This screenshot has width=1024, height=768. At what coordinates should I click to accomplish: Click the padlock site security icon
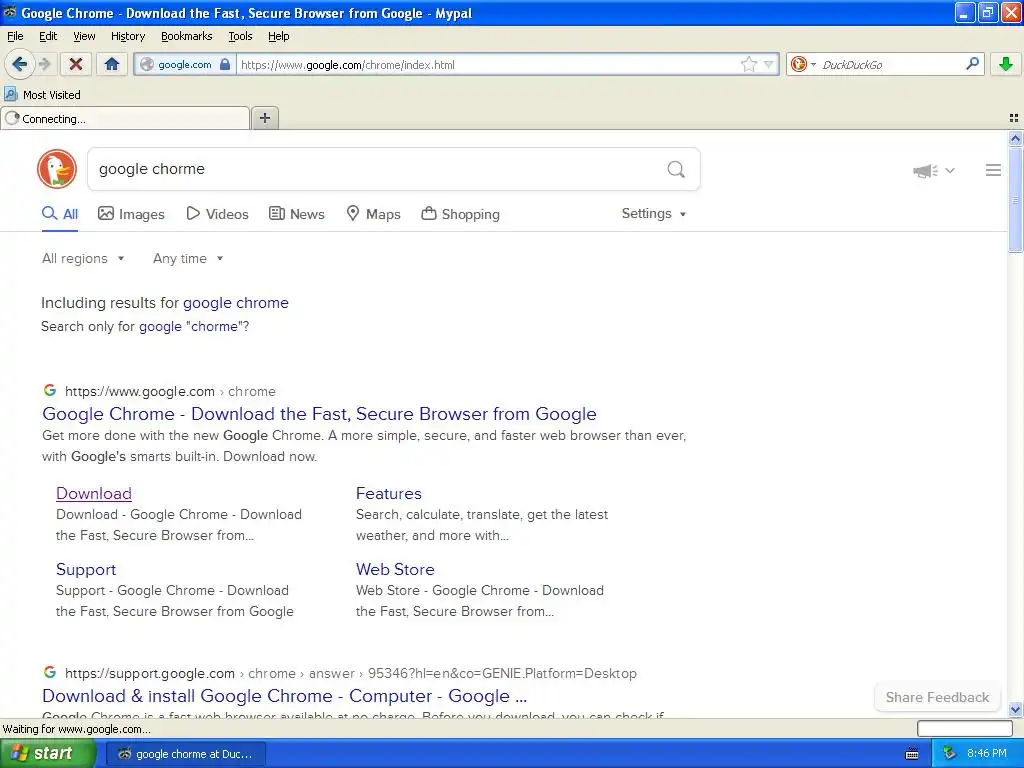click(x=225, y=64)
